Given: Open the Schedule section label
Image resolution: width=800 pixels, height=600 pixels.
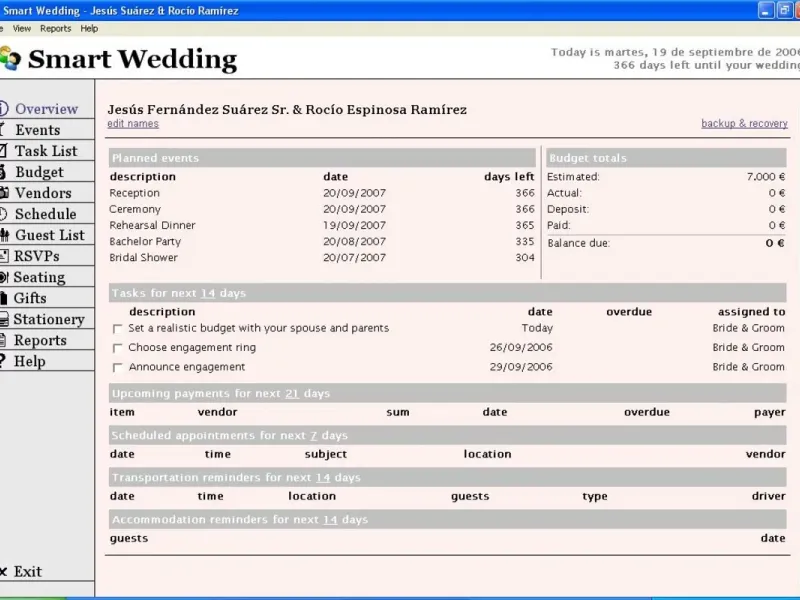Looking at the screenshot, I should coord(45,214).
